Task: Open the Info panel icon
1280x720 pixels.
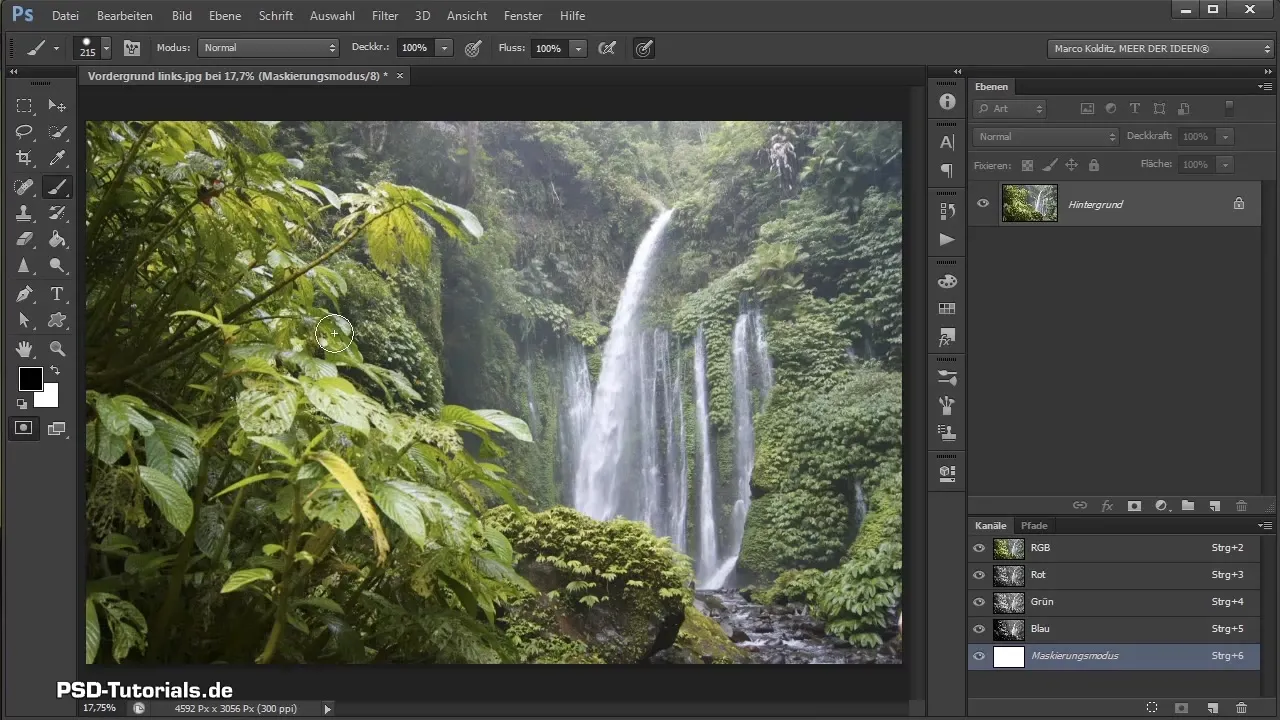Action: (947, 102)
